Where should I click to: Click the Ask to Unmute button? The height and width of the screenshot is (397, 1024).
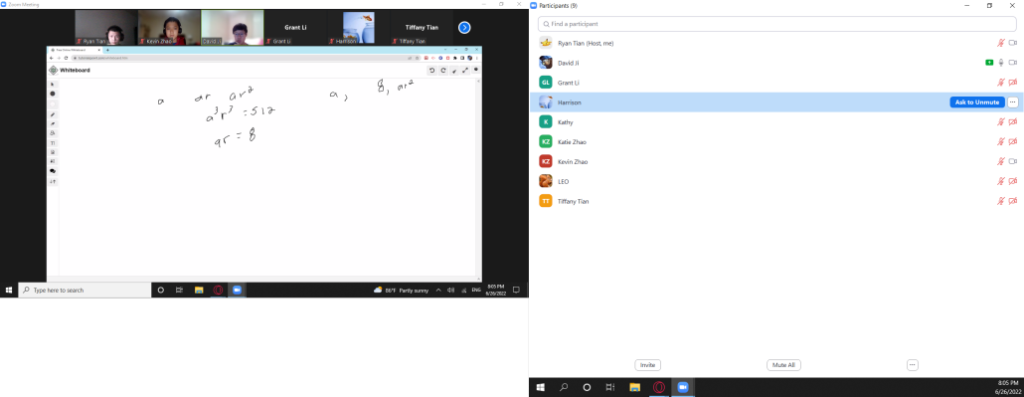point(977,103)
